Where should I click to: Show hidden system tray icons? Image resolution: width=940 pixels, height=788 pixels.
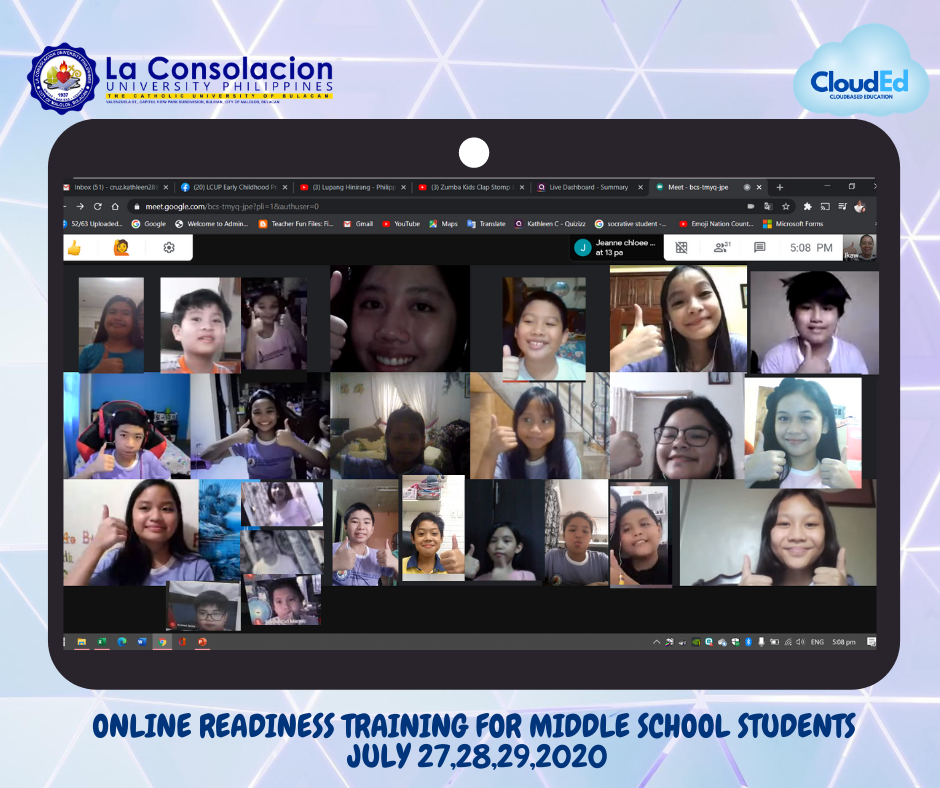click(656, 642)
